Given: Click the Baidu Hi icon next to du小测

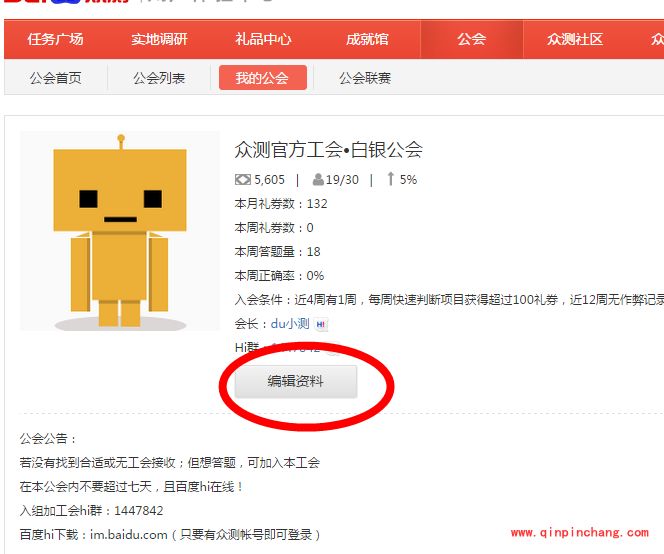Looking at the screenshot, I should pyautogui.click(x=321, y=324).
